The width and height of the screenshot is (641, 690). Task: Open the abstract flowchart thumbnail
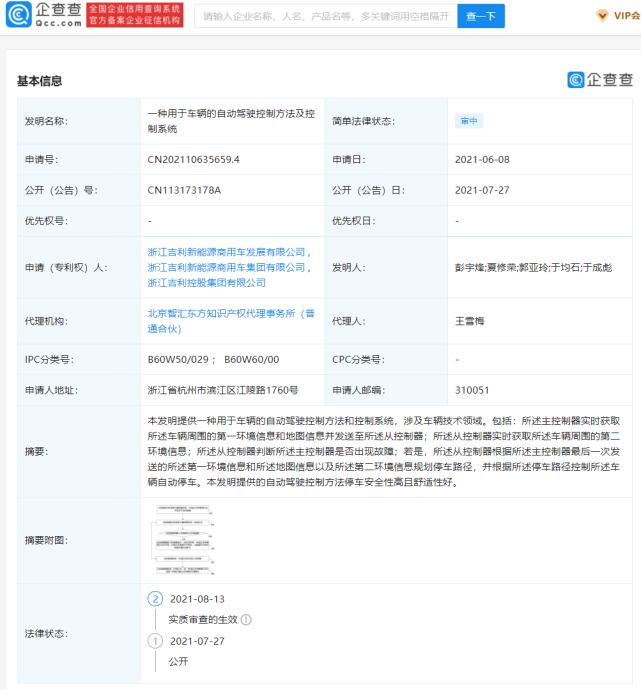[x=184, y=540]
